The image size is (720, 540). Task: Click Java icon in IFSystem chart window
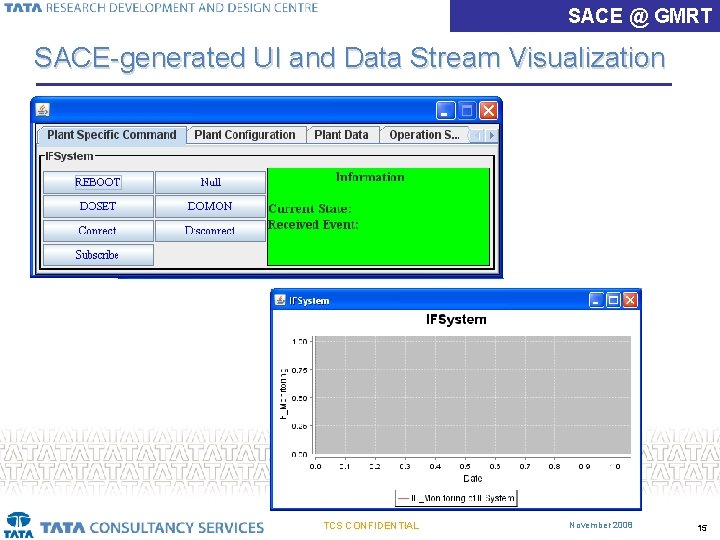tap(280, 300)
